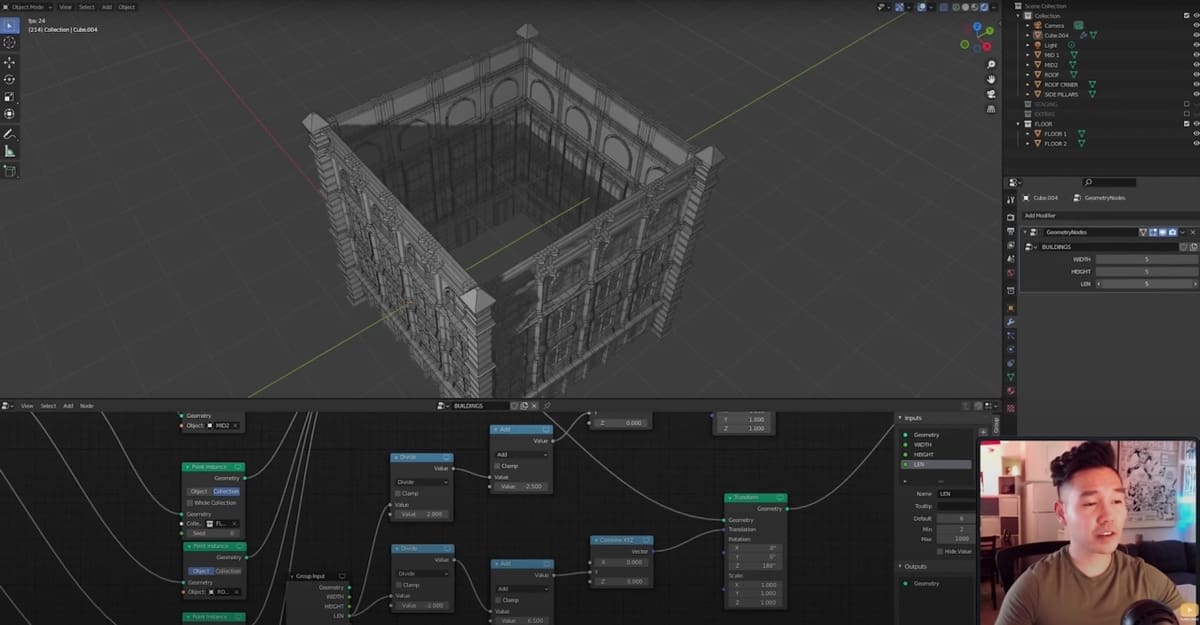Open the viewport View menu
1200x625 pixels.
66,6
